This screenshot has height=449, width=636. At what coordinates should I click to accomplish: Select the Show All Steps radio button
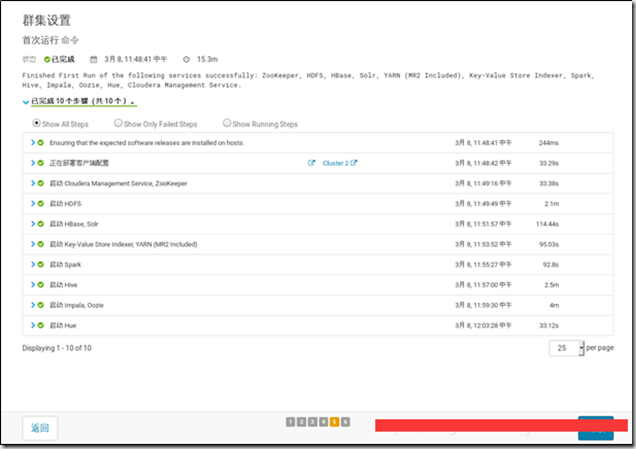tap(37, 123)
